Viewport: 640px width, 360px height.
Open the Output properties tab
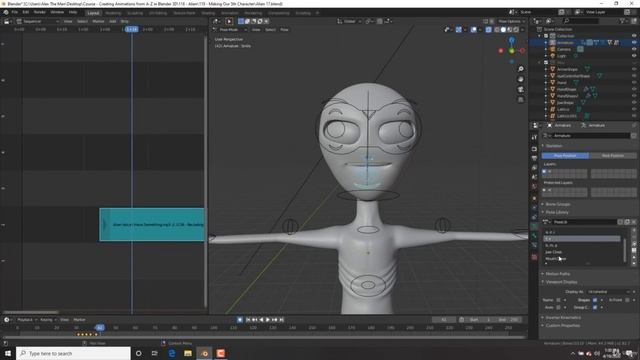pyautogui.click(x=534, y=158)
